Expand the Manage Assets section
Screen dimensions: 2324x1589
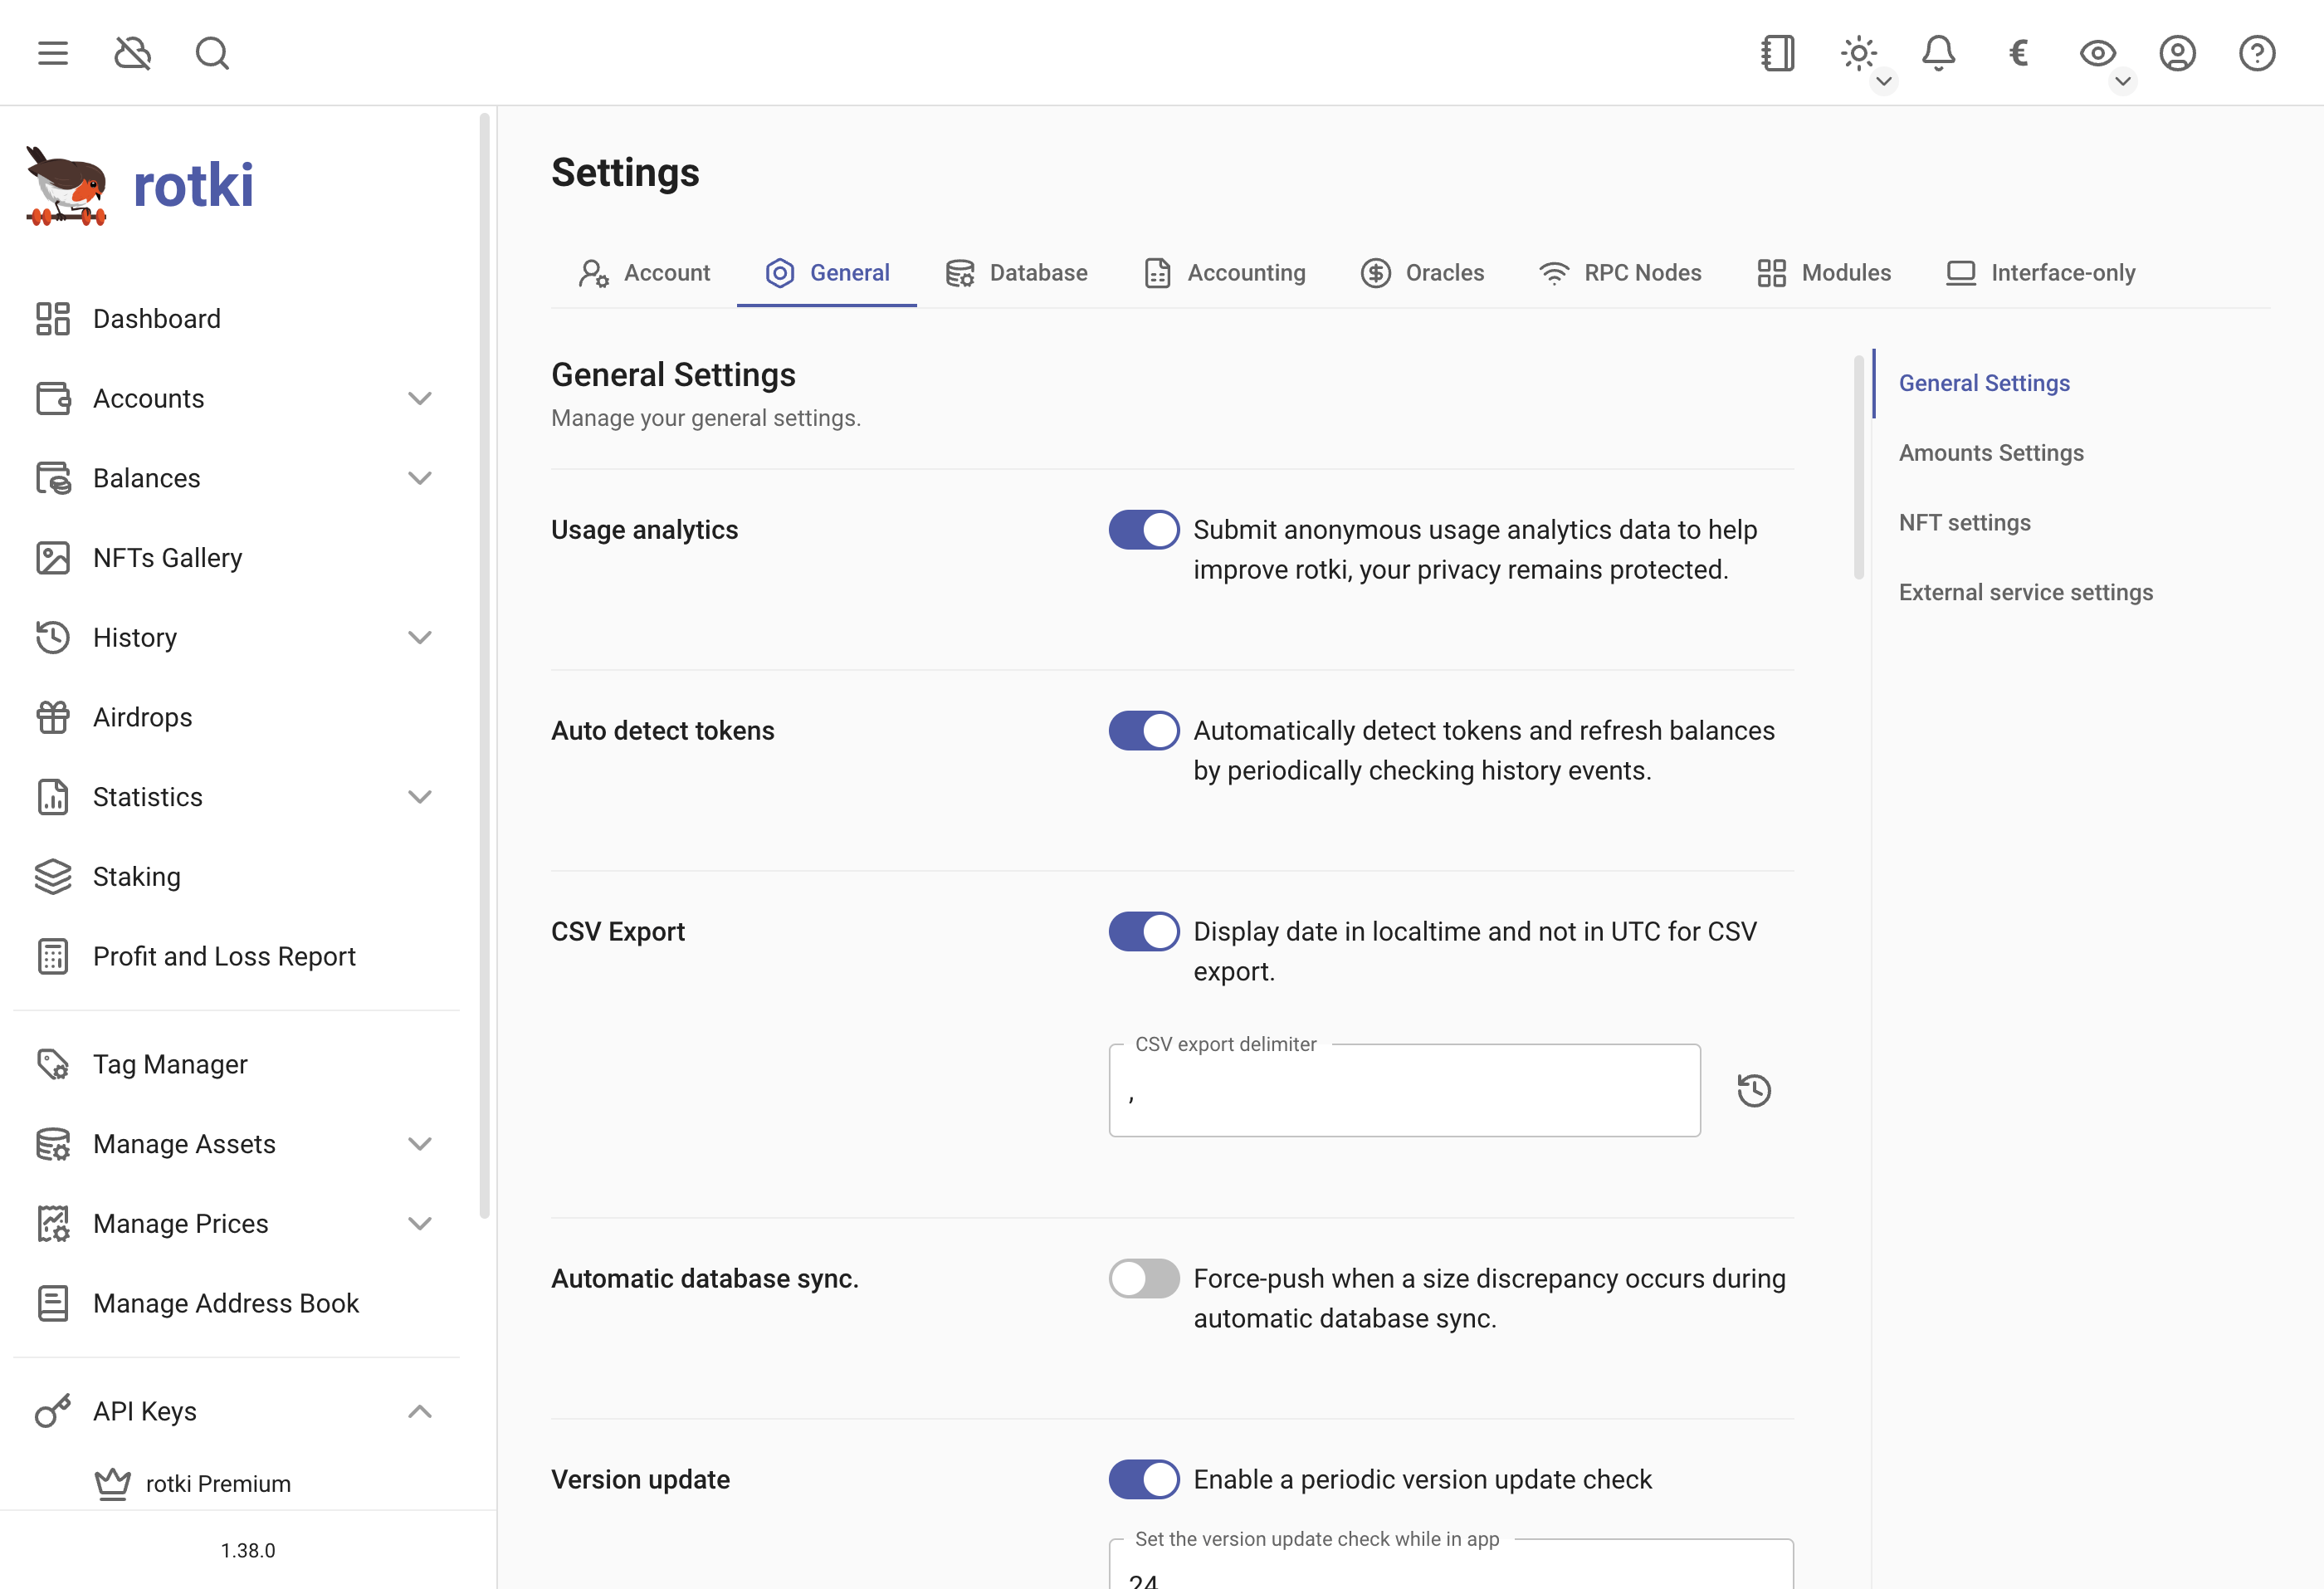[x=237, y=1144]
